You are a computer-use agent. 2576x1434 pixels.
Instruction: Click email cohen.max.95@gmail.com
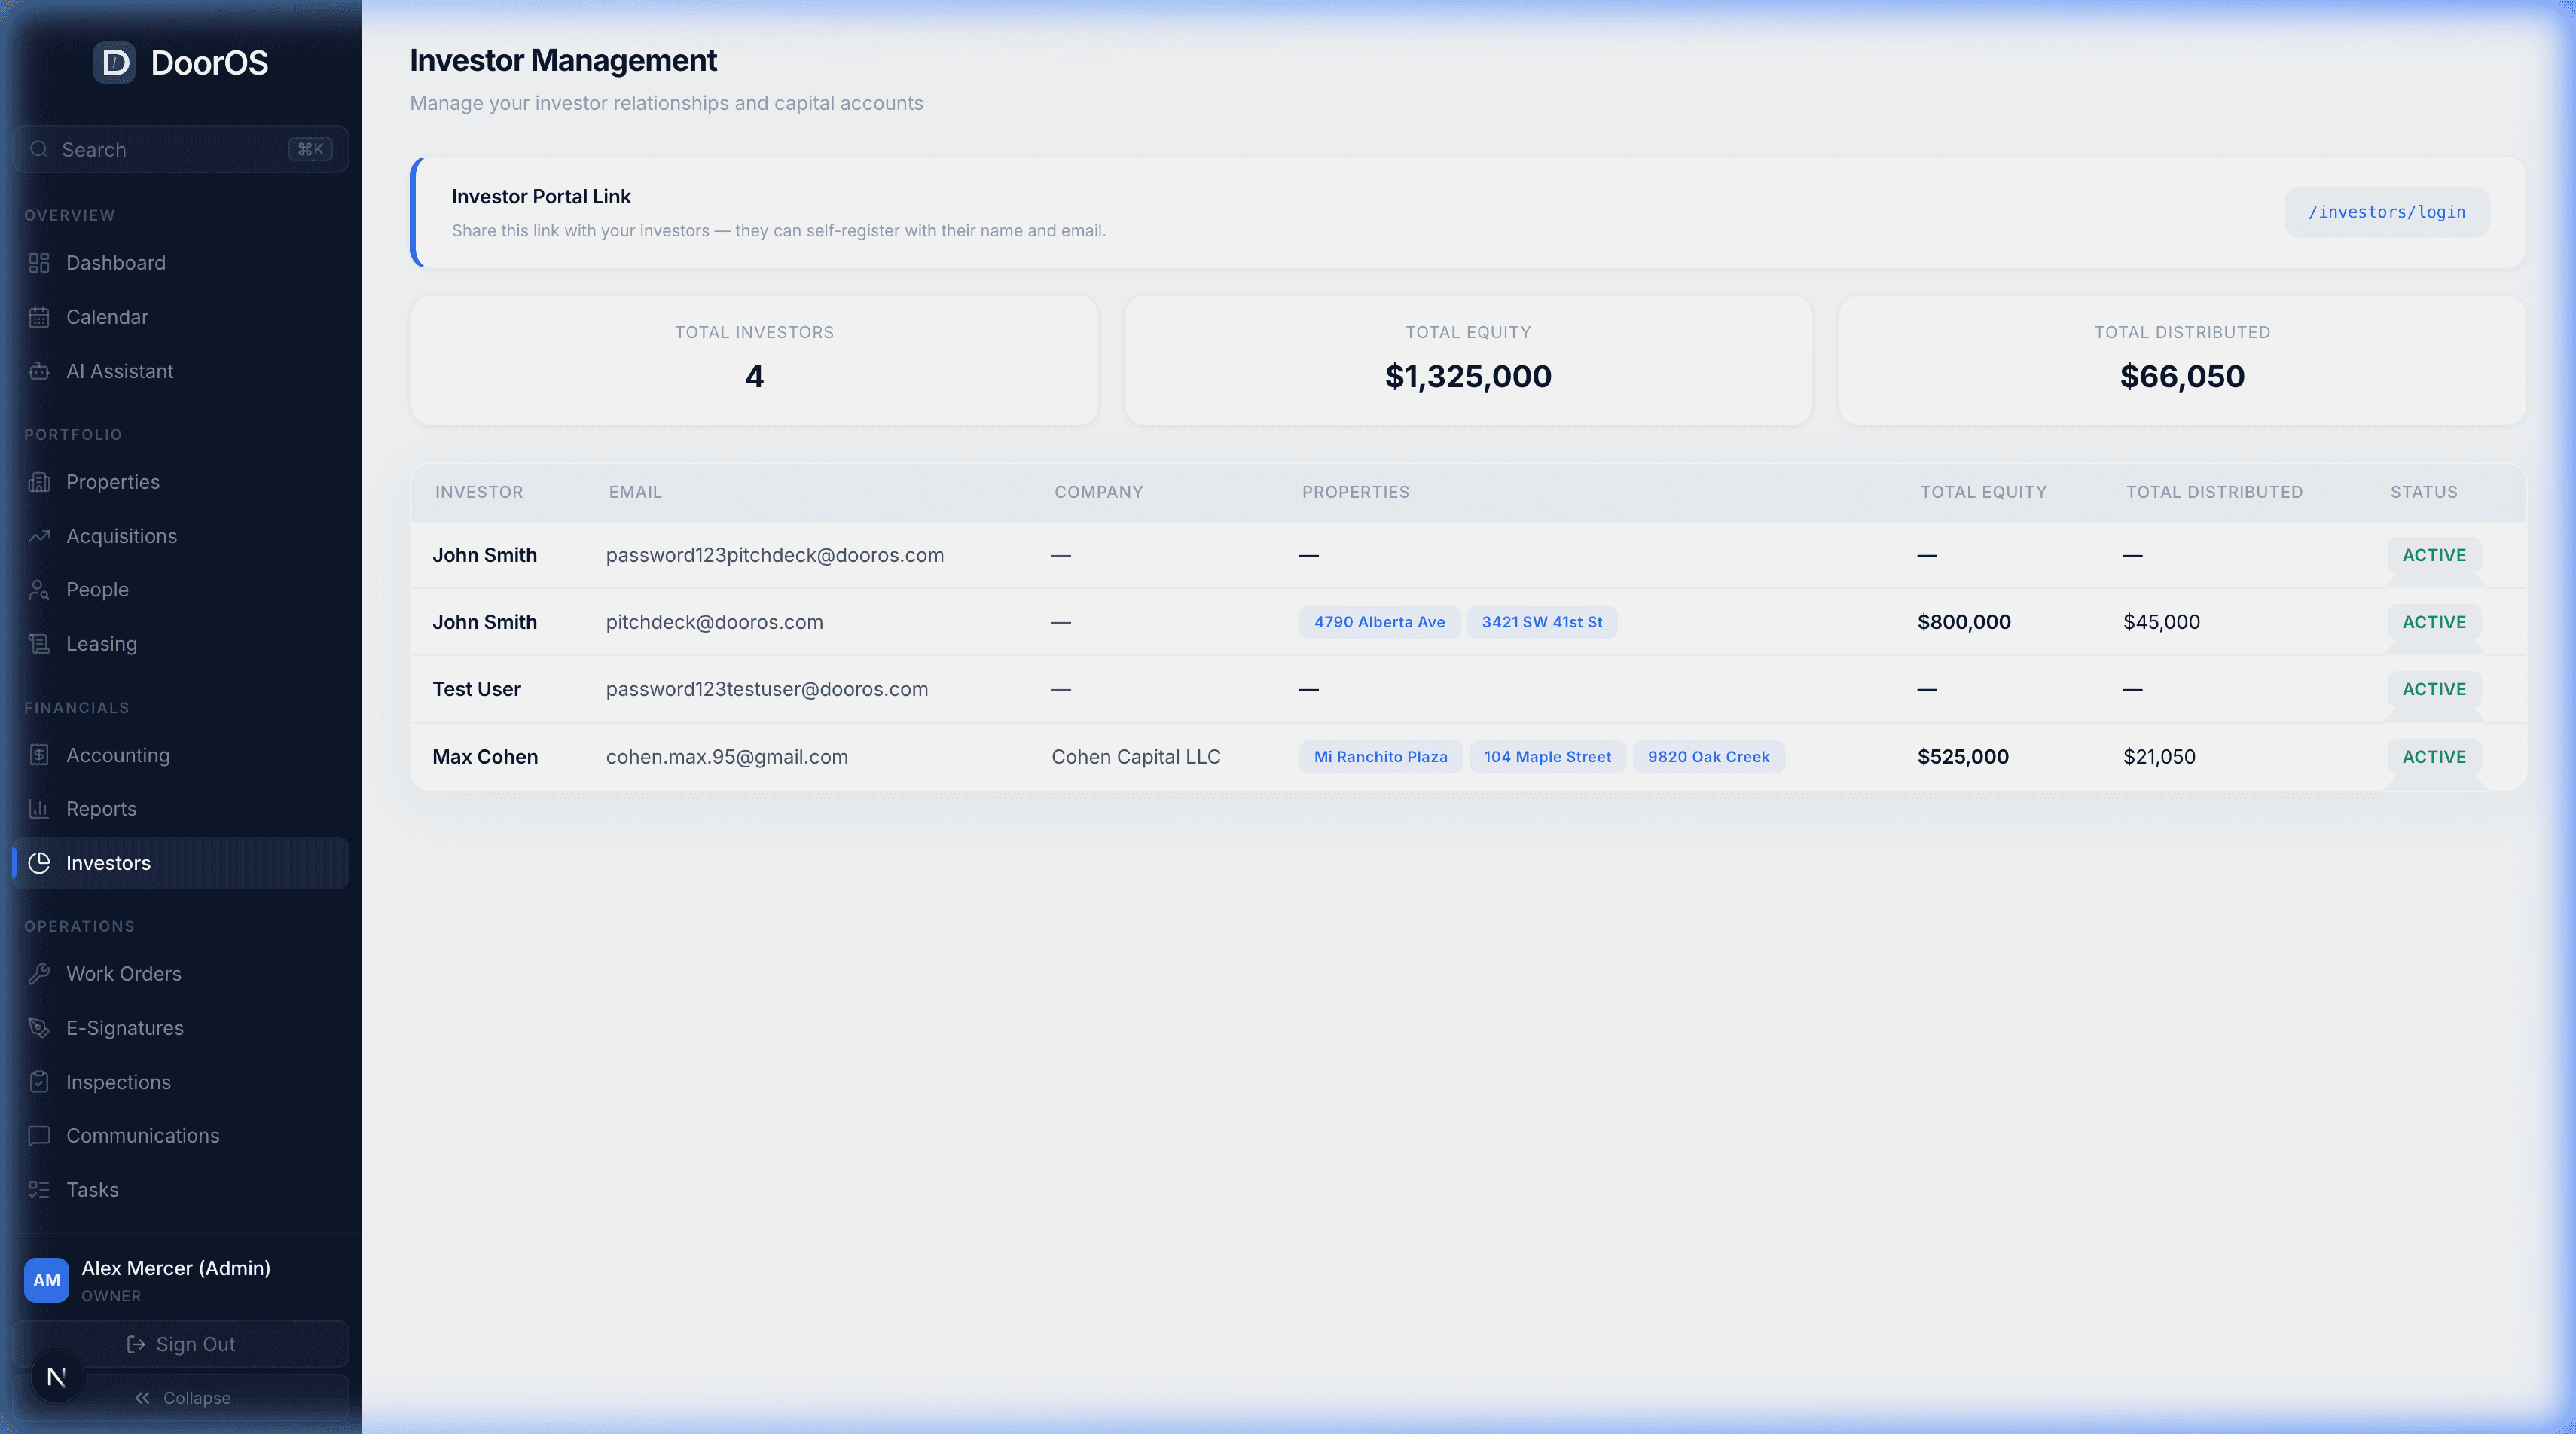[x=726, y=757]
